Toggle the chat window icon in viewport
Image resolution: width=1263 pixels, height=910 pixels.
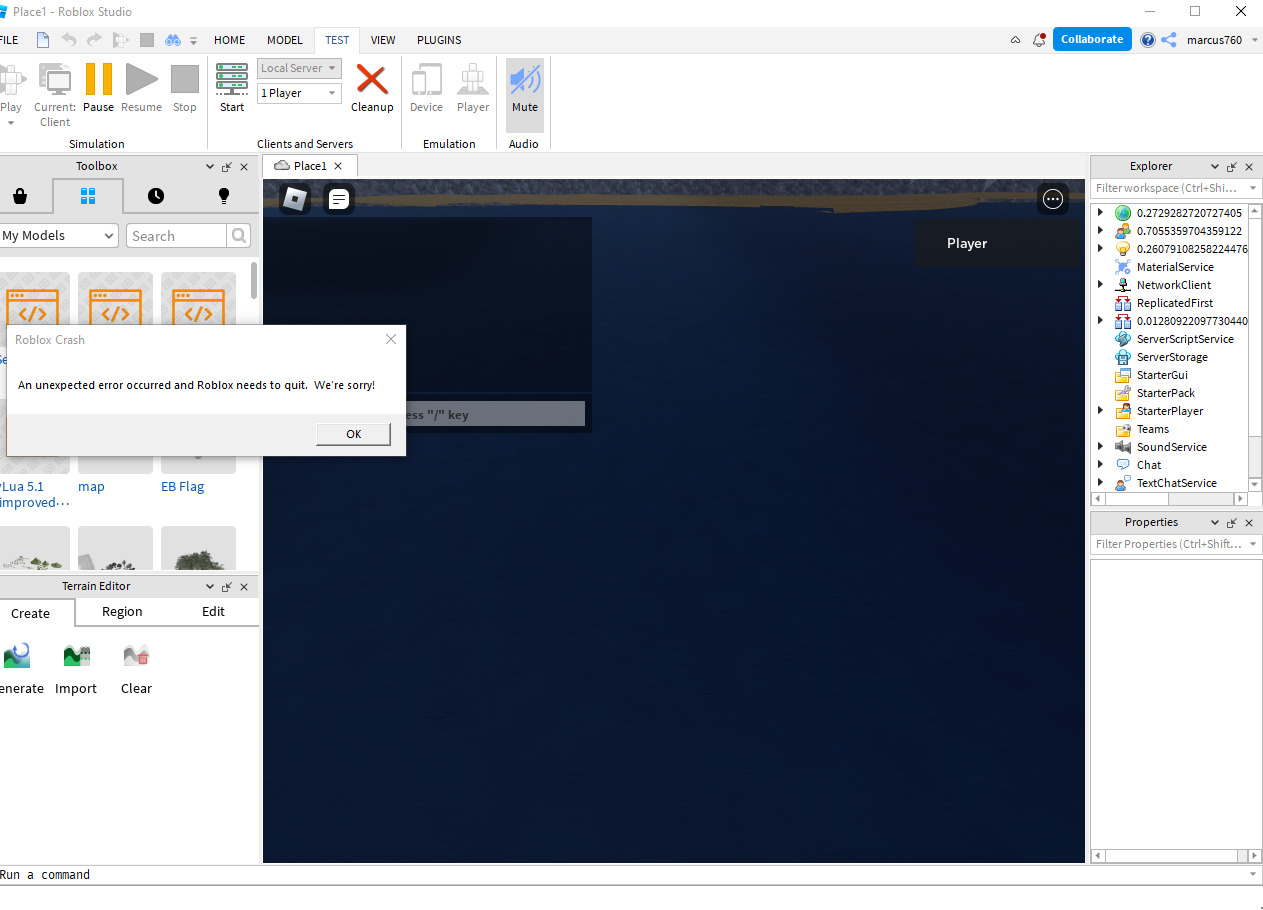click(339, 199)
